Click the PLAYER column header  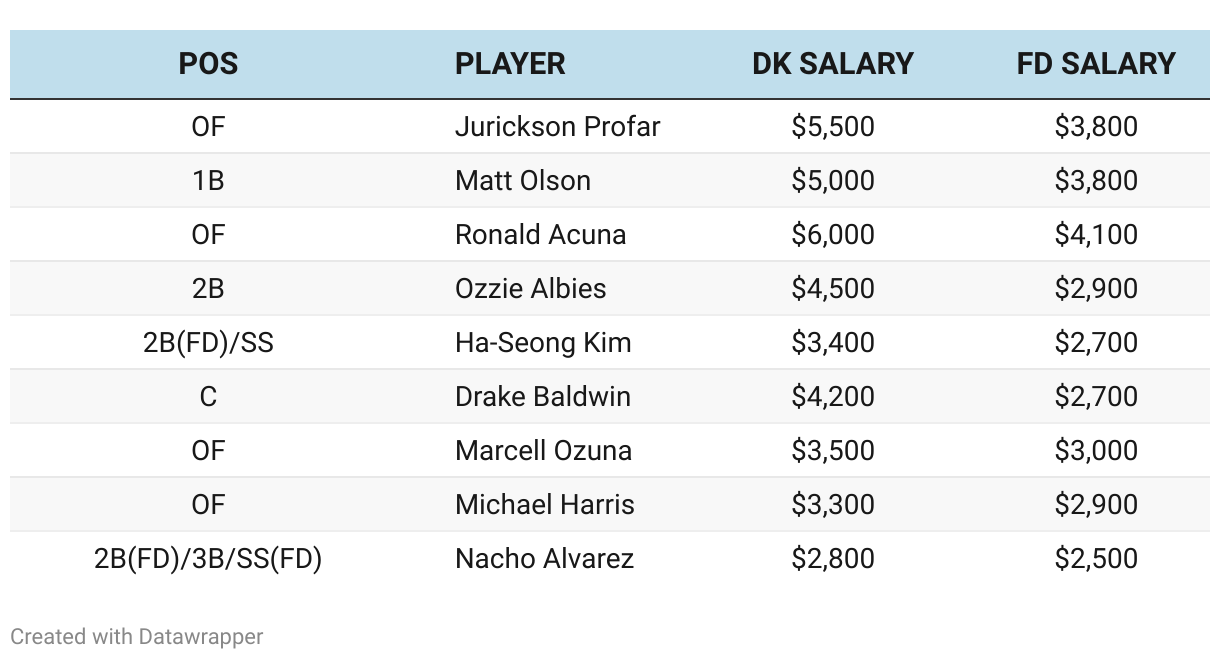(510, 64)
